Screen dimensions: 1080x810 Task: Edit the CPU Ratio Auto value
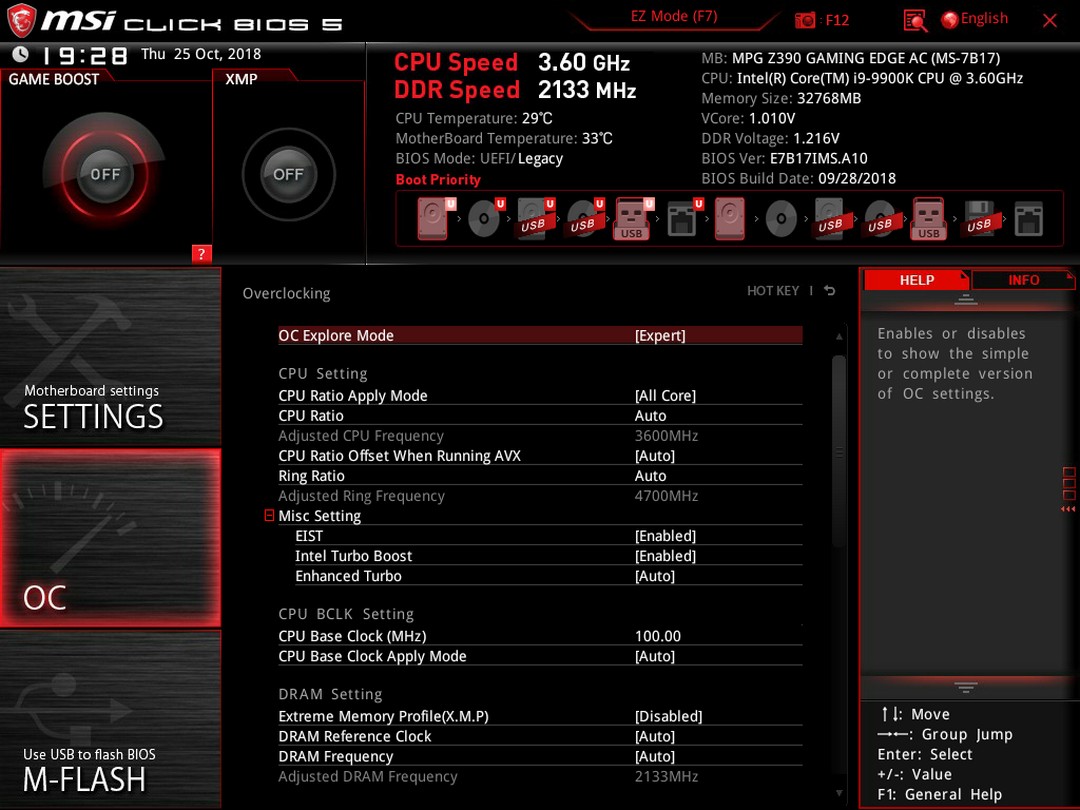[x=540, y=415]
